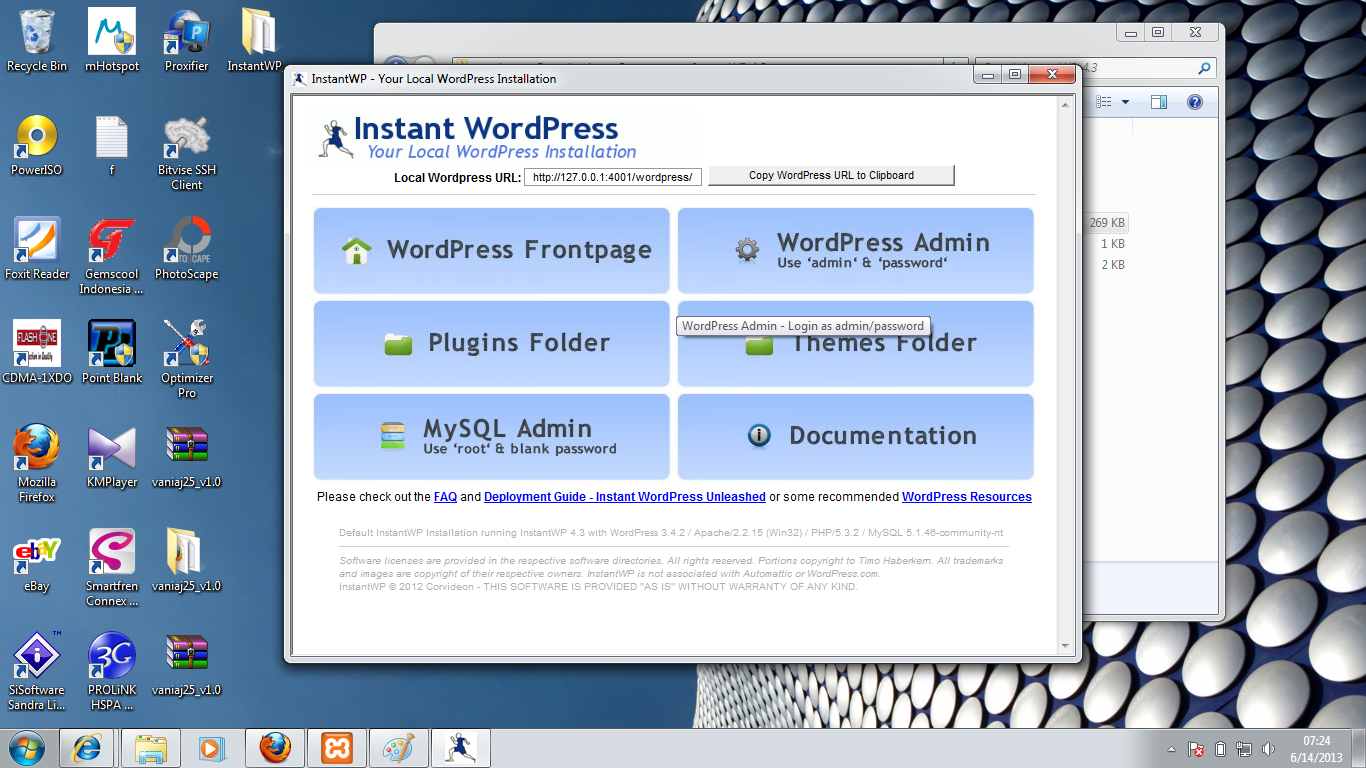
Task: Select the InstantWP folder on desktop
Action: pos(255,41)
